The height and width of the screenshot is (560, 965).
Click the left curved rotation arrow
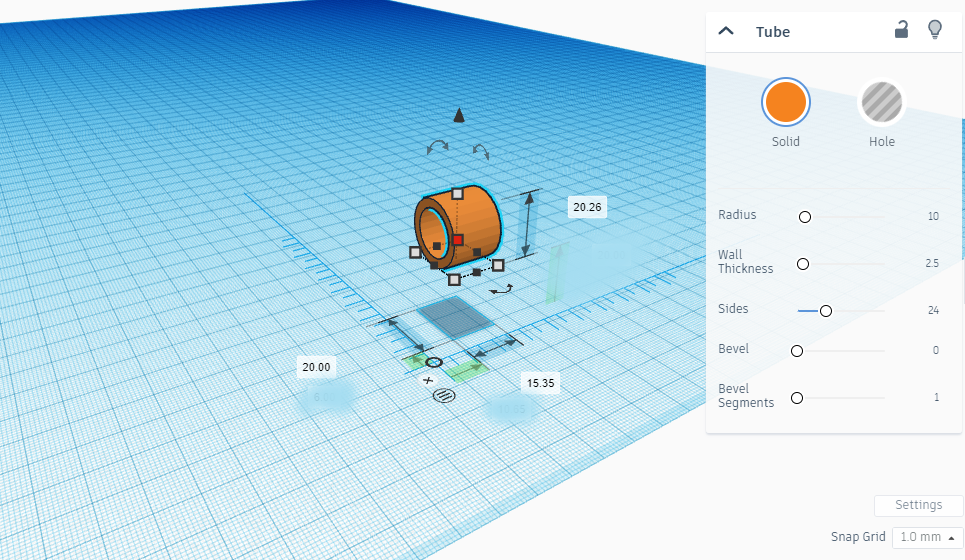[438, 147]
